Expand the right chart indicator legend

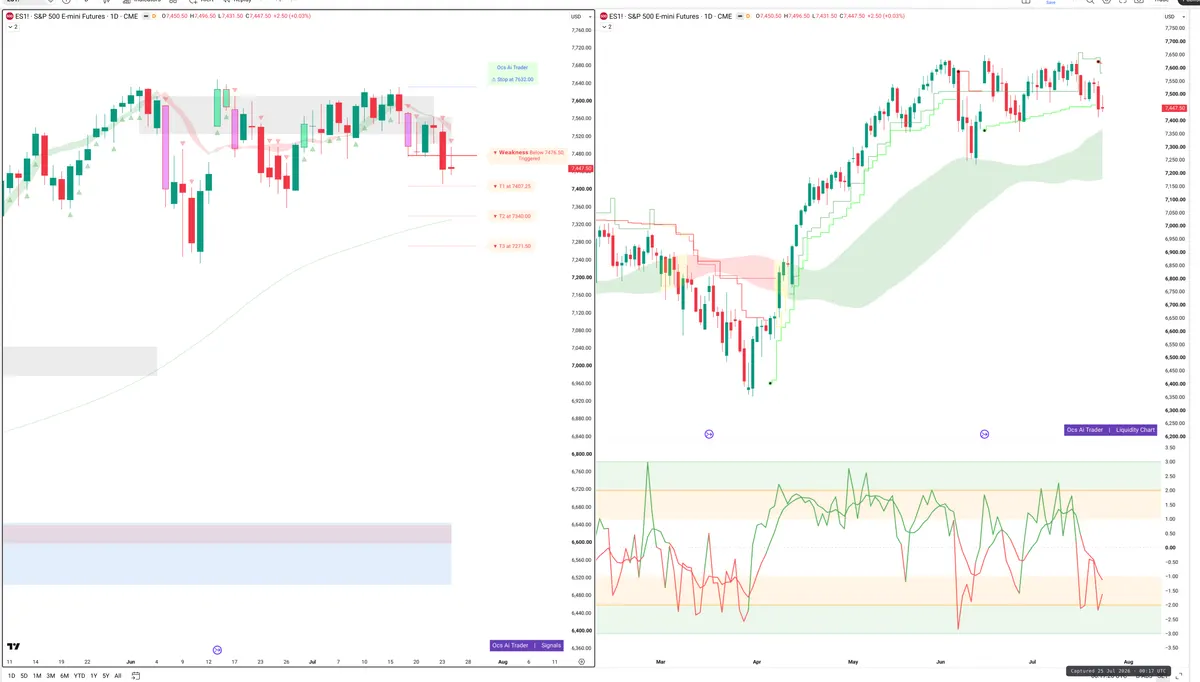(x=607, y=27)
